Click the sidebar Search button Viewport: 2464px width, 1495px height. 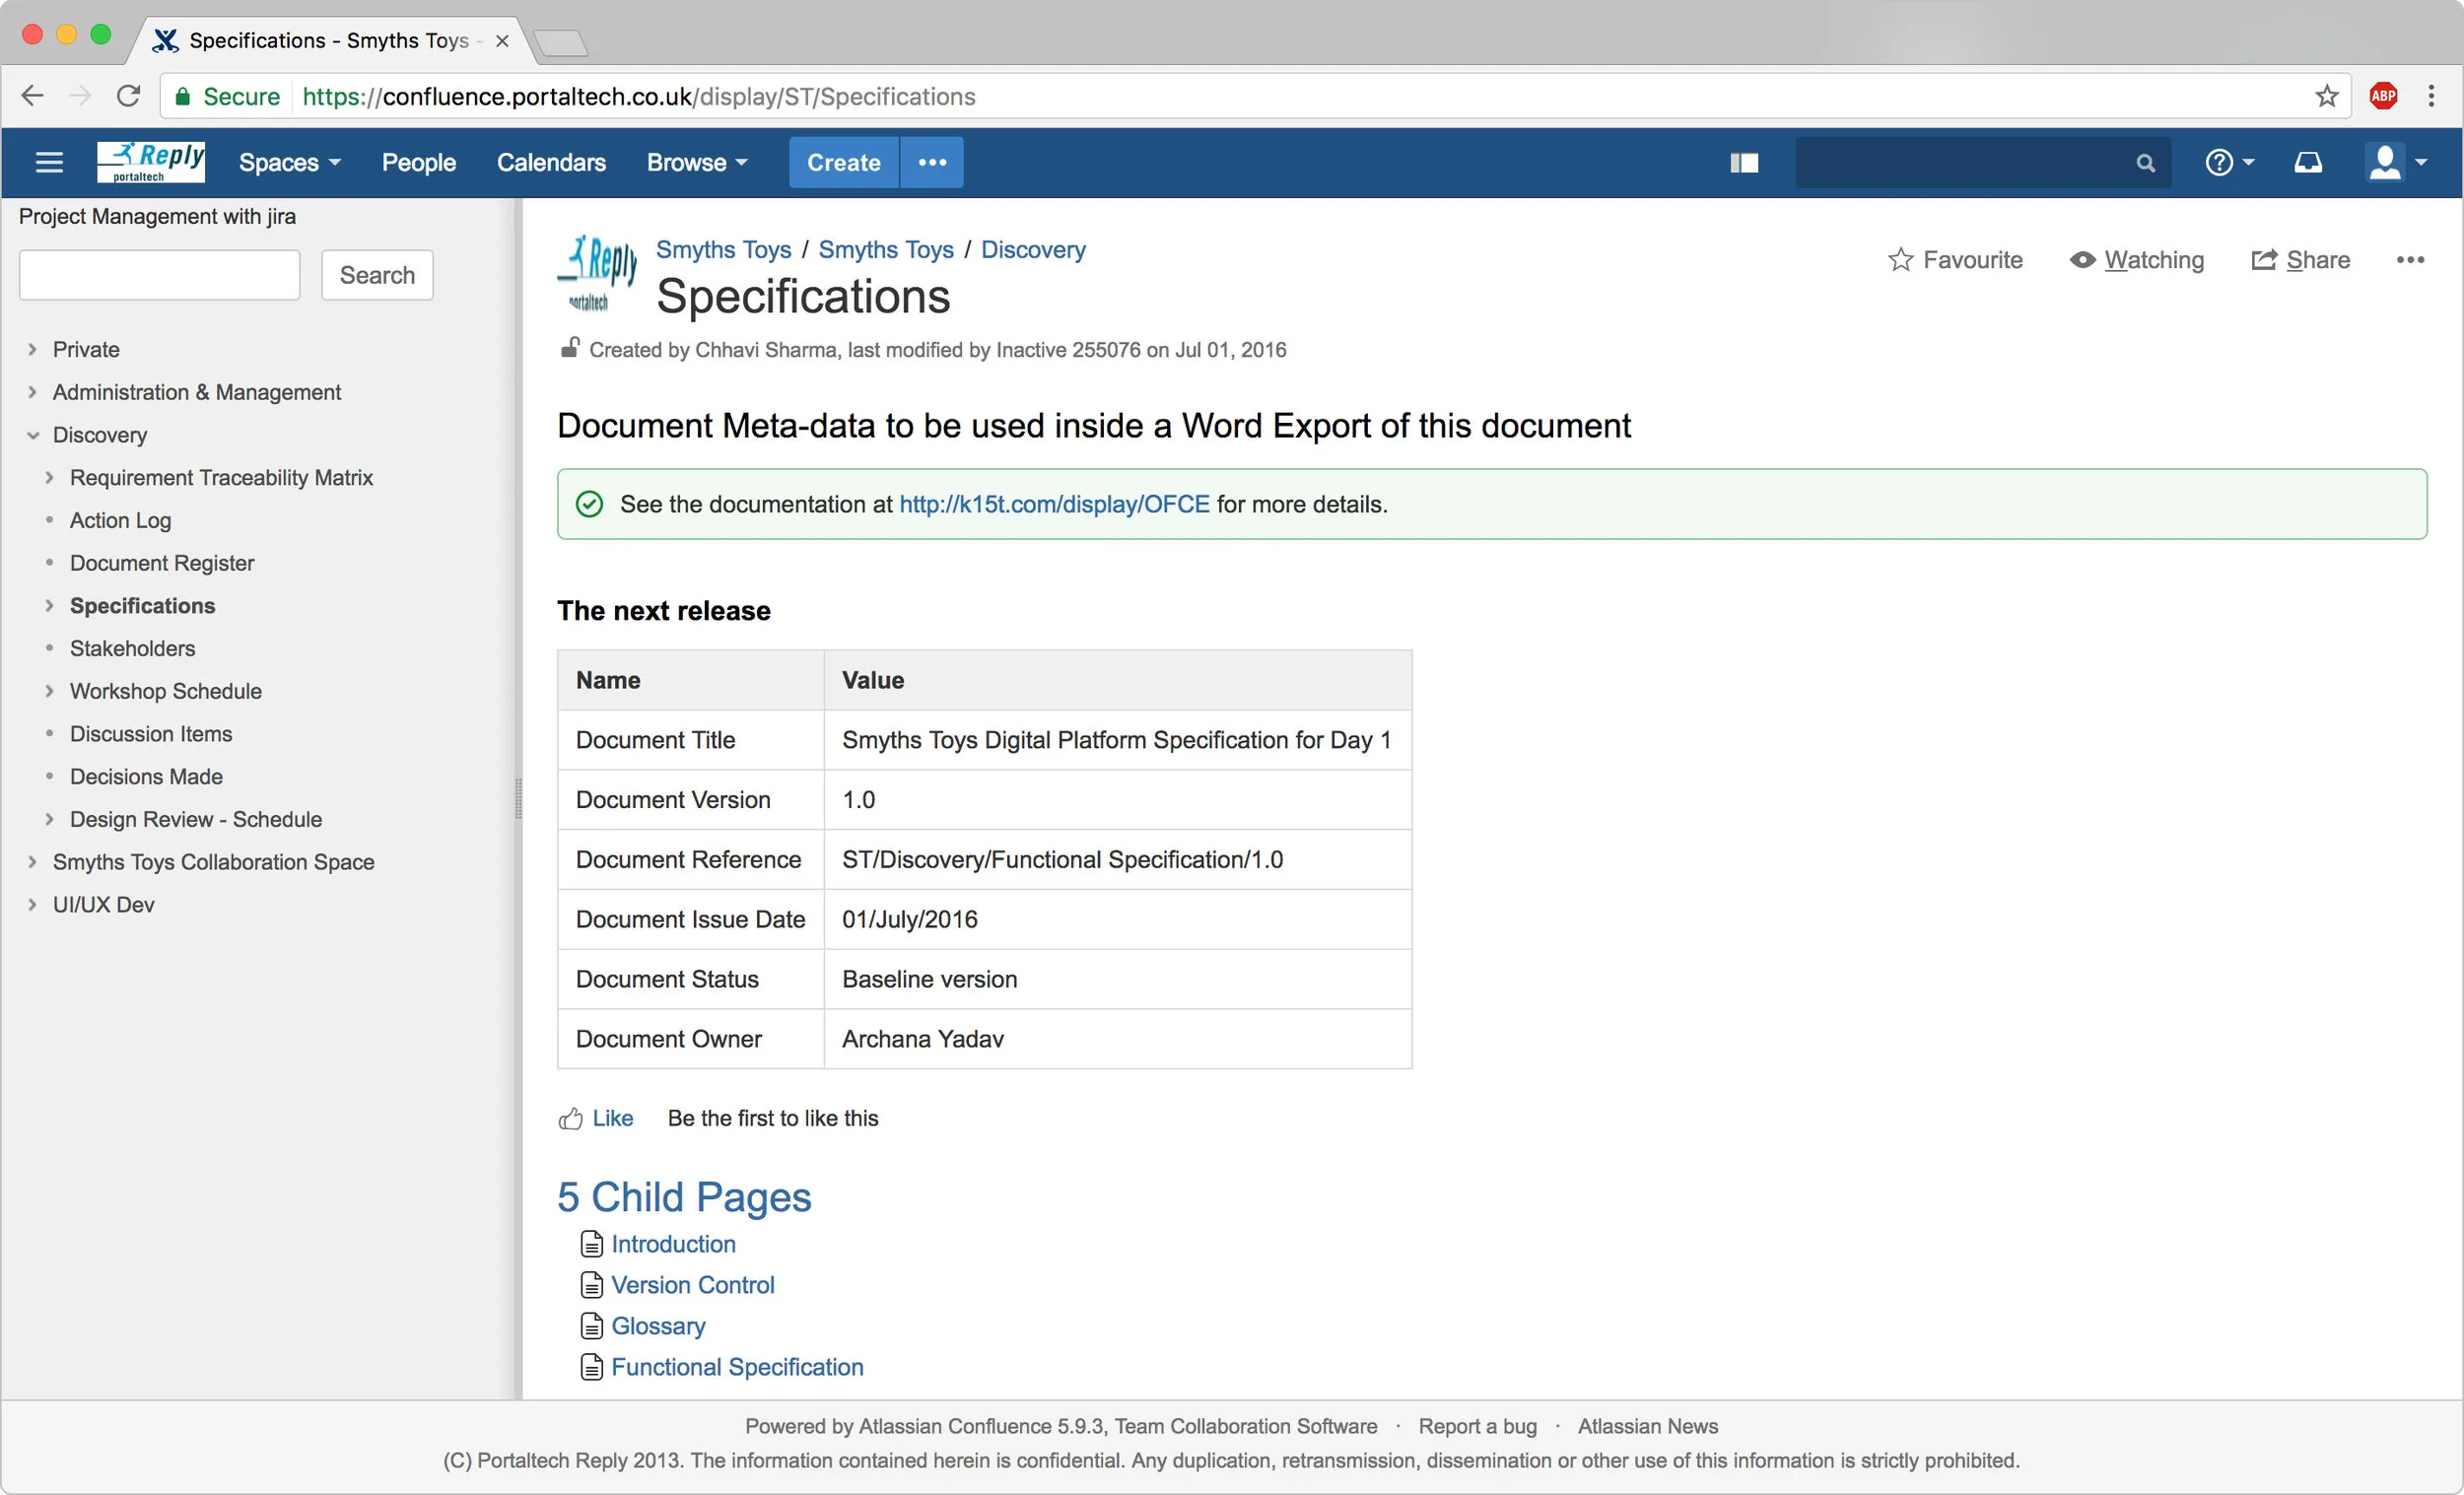pos(377,275)
